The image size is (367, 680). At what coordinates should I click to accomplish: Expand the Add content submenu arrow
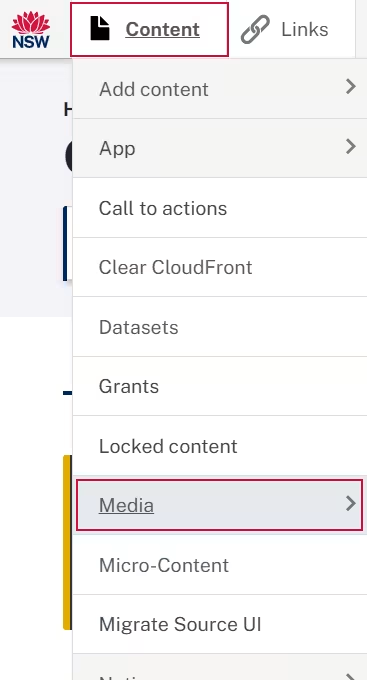point(351,87)
